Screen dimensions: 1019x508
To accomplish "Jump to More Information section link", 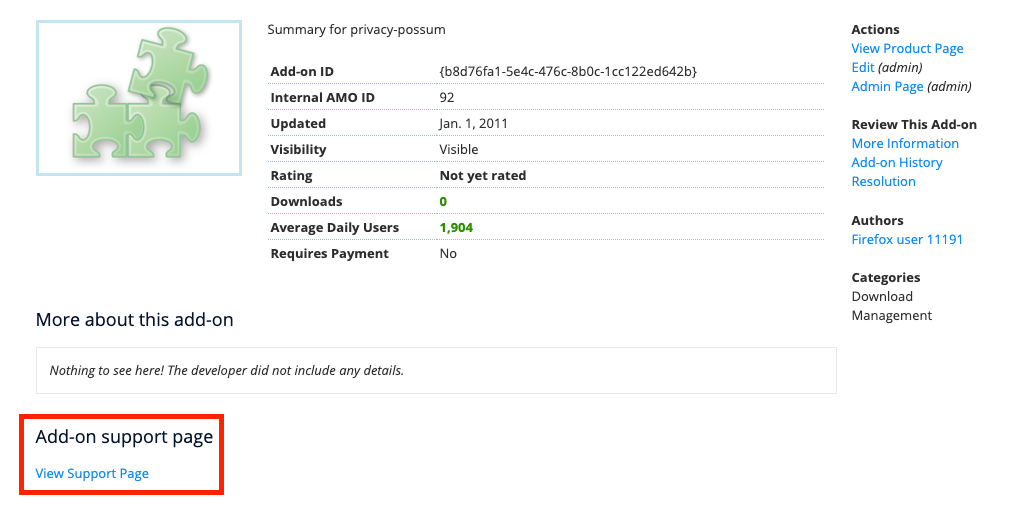I will [x=905, y=144].
